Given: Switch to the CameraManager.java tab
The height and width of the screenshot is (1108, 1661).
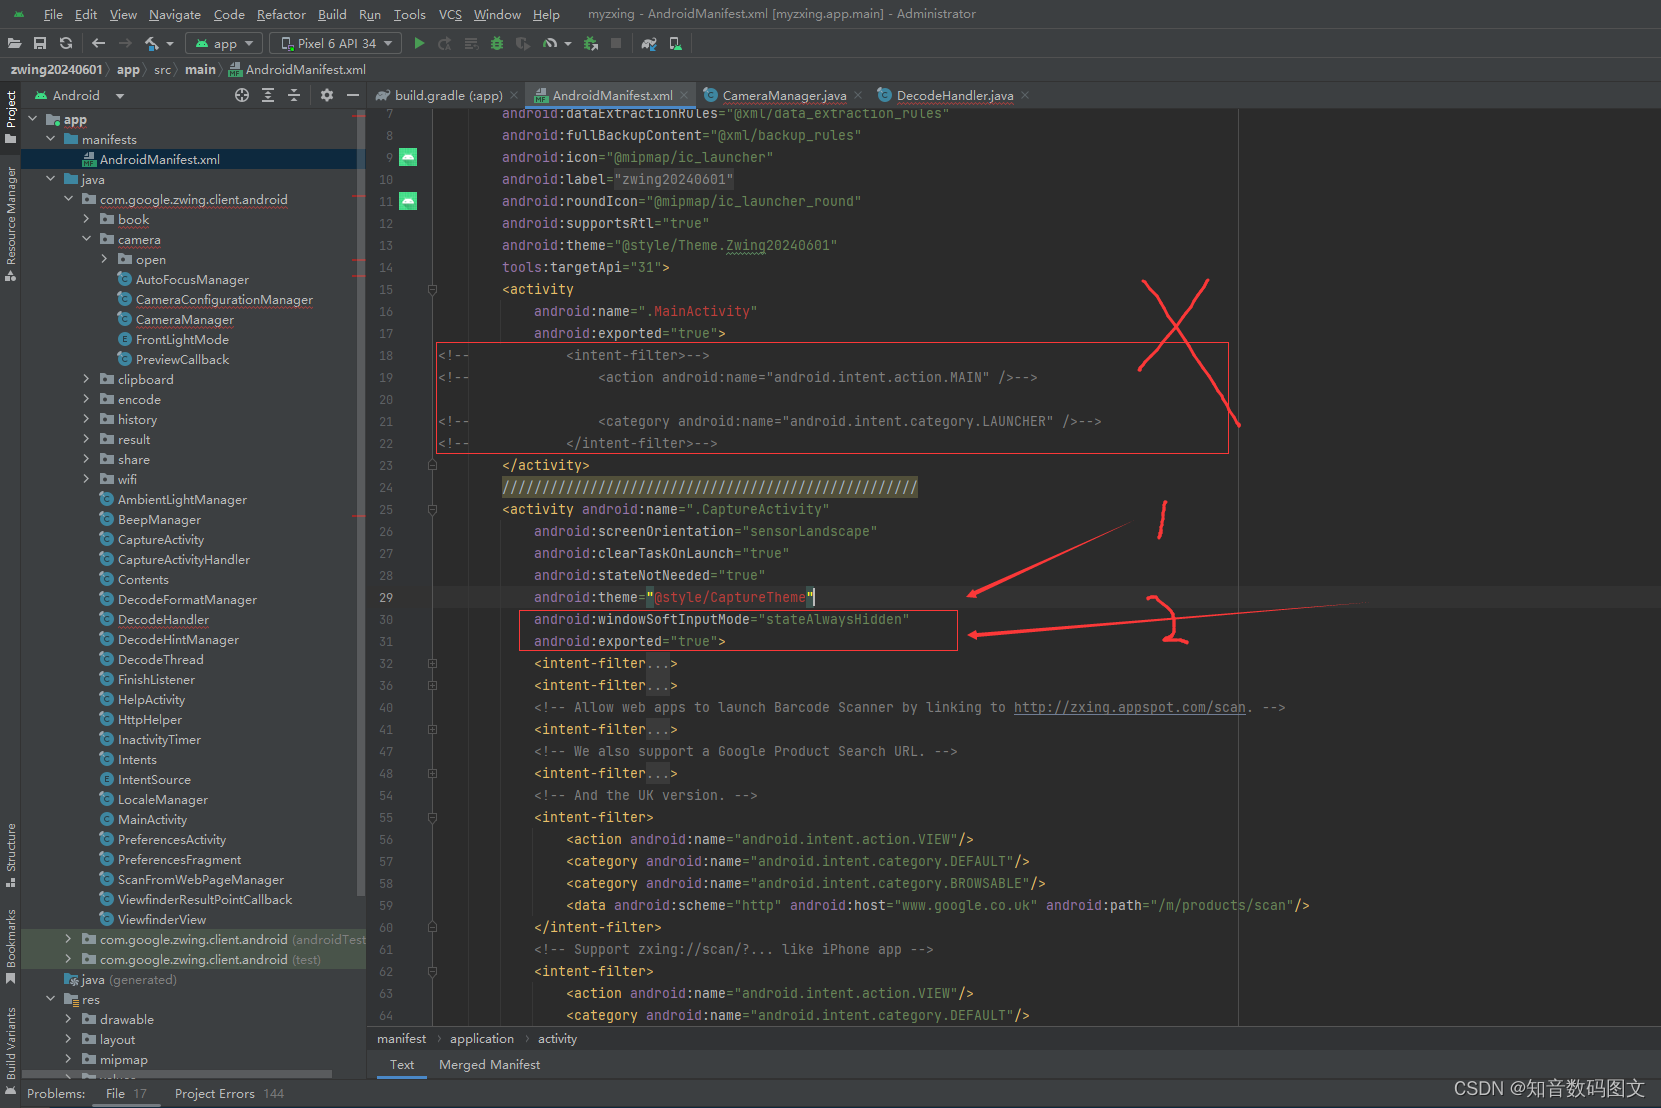Looking at the screenshot, I should tap(785, 95).
